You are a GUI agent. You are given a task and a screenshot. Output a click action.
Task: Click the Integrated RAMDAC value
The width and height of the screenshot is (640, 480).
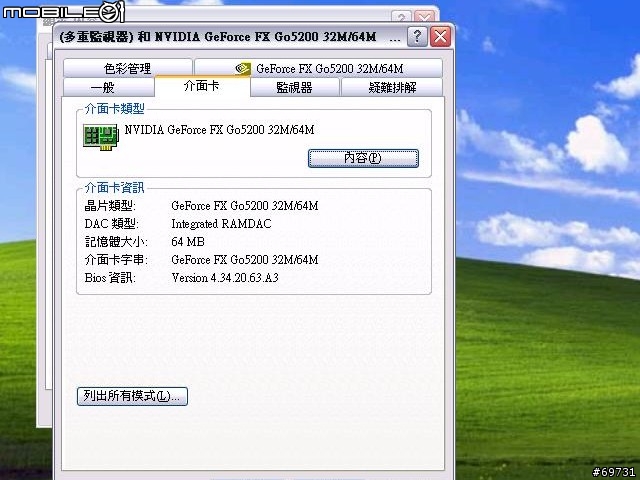[221, 224]
